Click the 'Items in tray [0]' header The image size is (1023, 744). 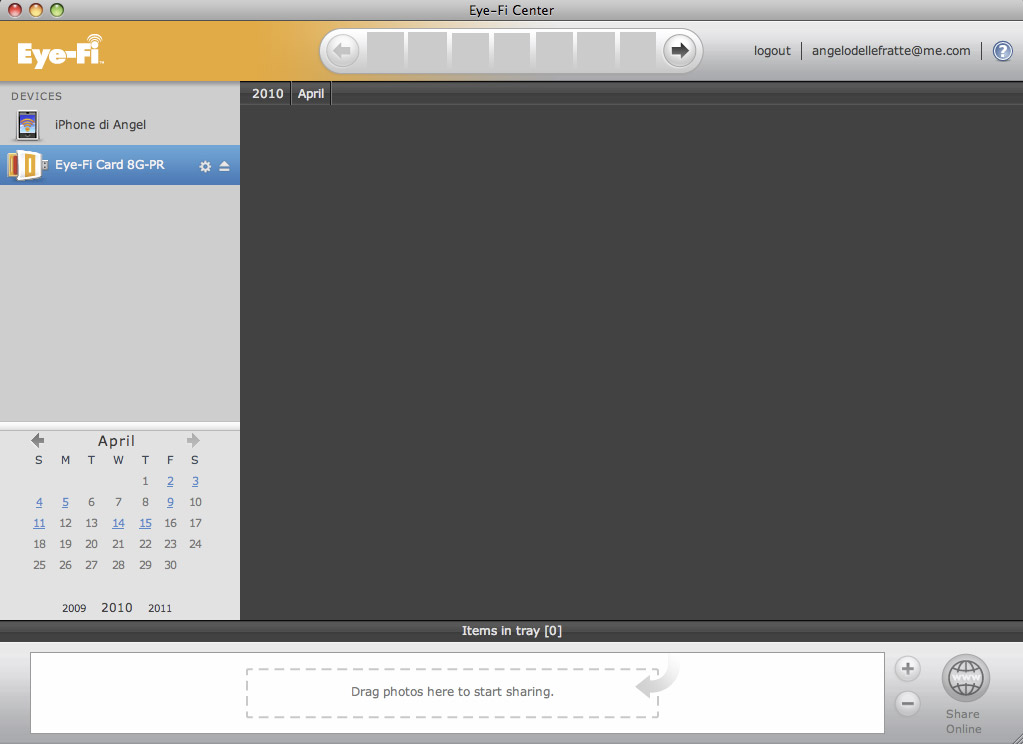pyautogui.click(x=512, y=631)
